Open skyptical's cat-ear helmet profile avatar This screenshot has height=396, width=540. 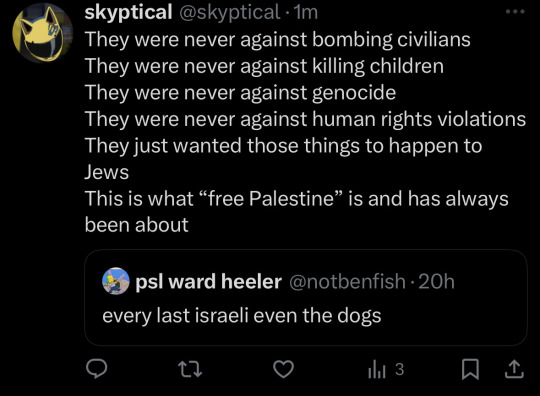click(42, 33)
